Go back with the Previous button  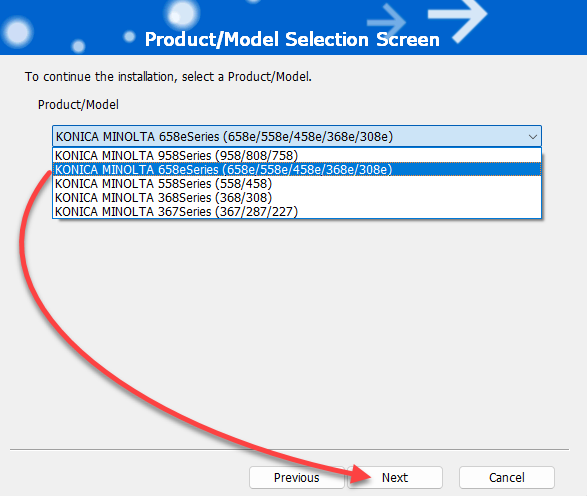point(296,477)
